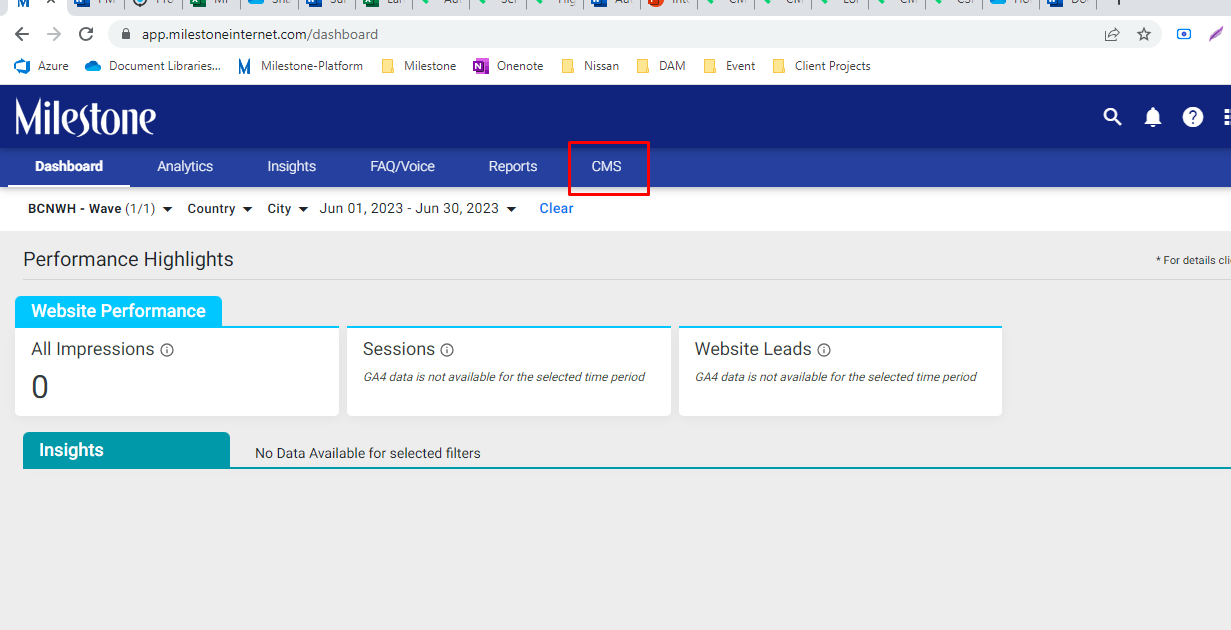Screen dimensions: 1231x630
Task: Expand the BCNWH - Wave dropdown
Action: click(100, 209)
